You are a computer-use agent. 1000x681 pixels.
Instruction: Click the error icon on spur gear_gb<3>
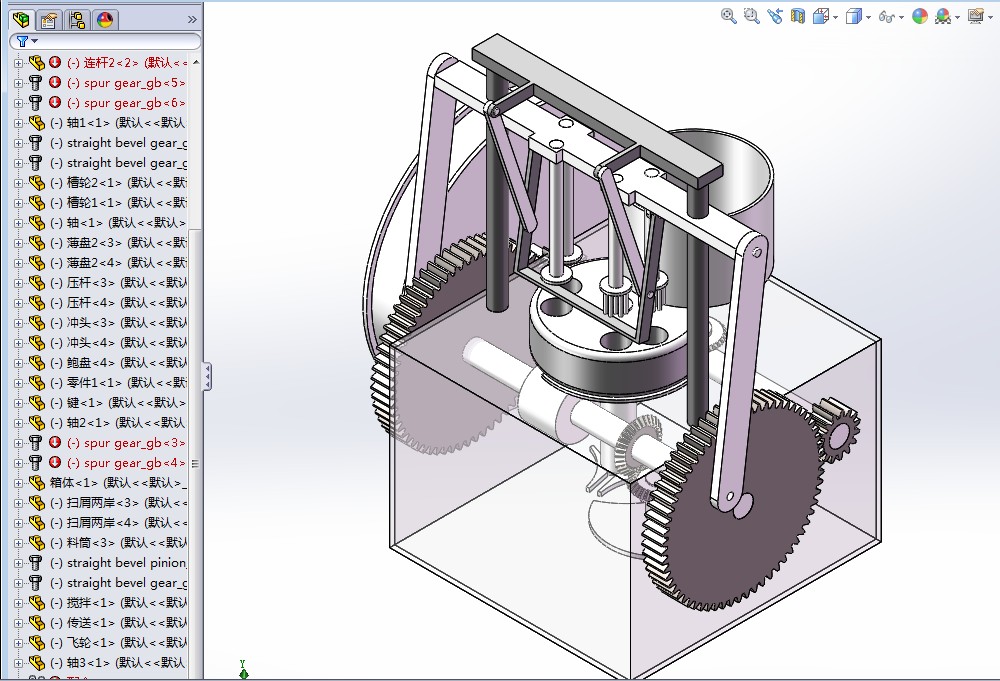point(55,442)
